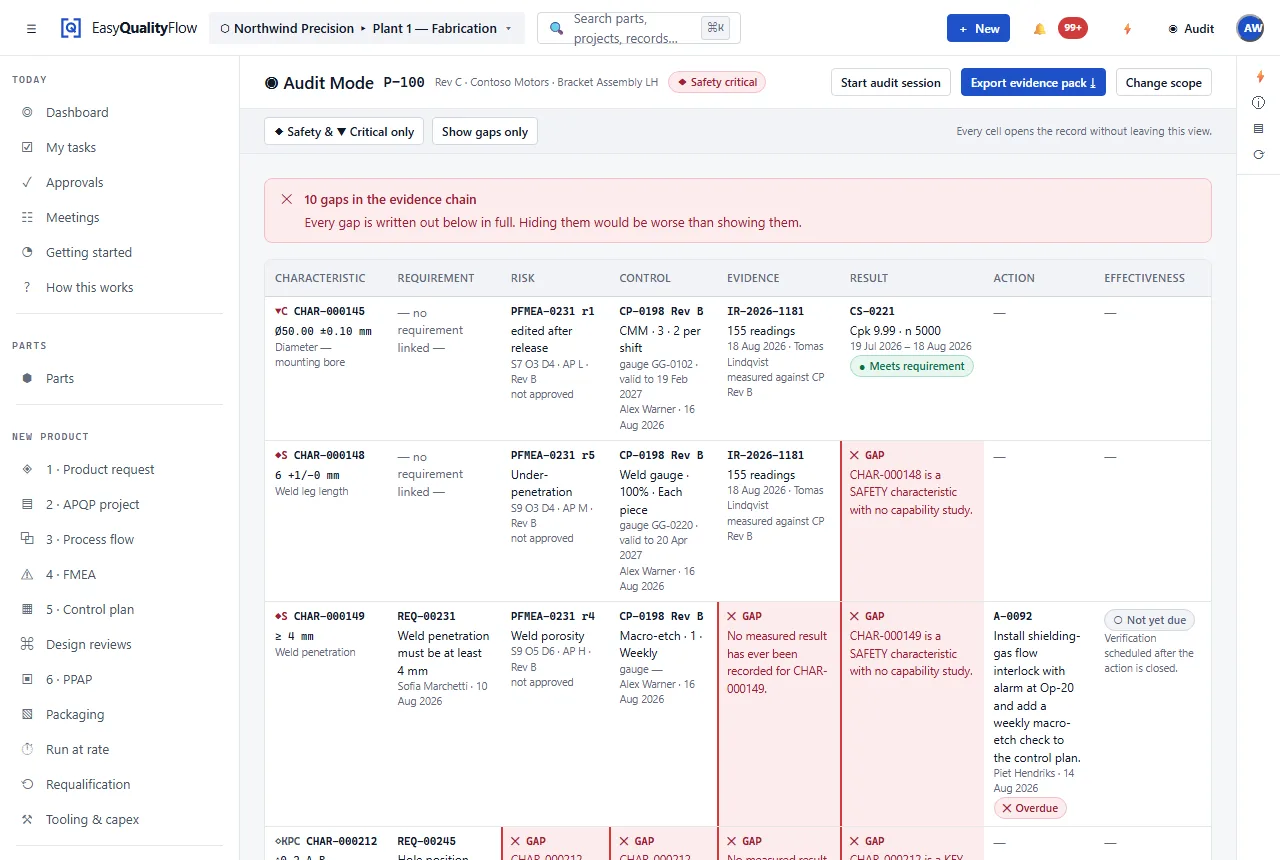Click the Product request diamond icon
Screen dimensions: 1280x860
(27, 470)
